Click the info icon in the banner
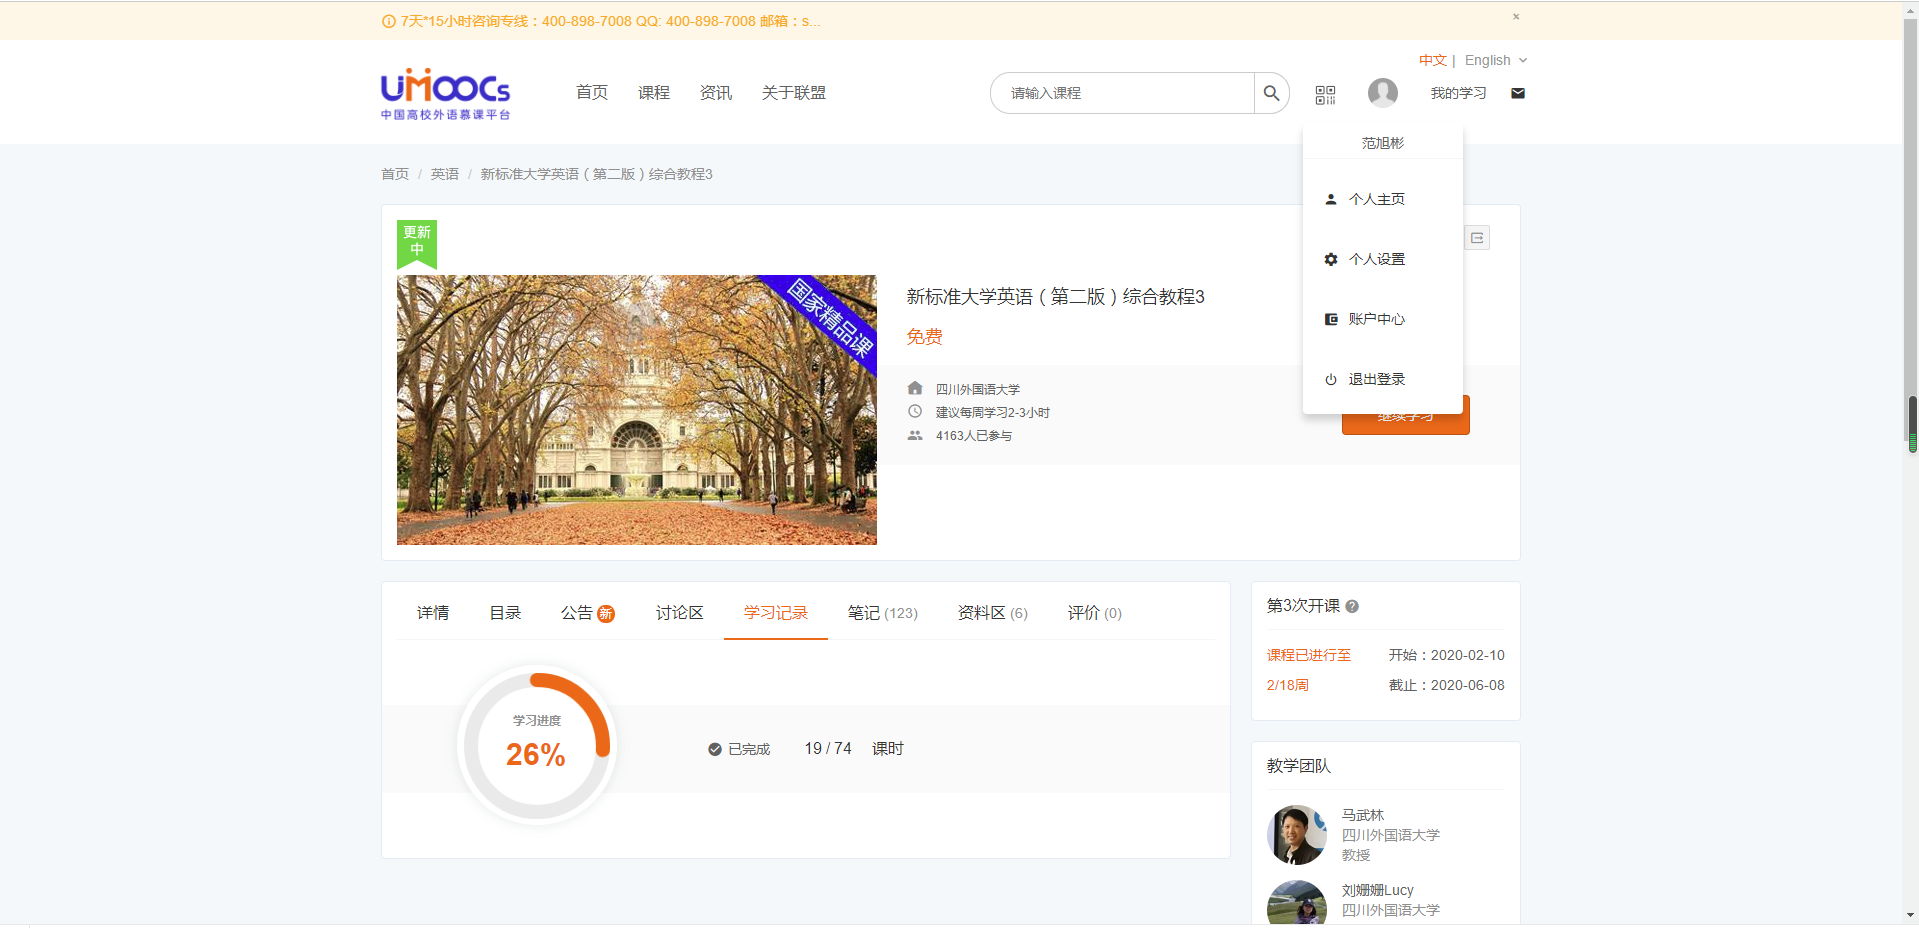 click(x=388, y=21)
